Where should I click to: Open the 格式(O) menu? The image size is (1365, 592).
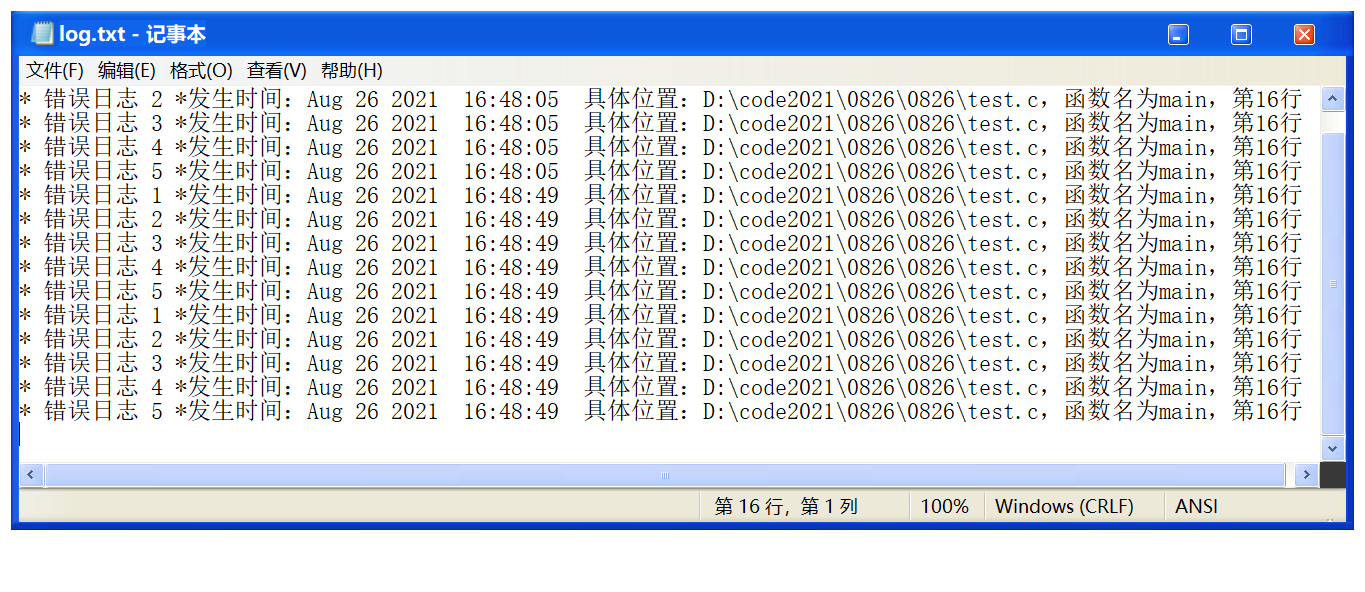201,71
